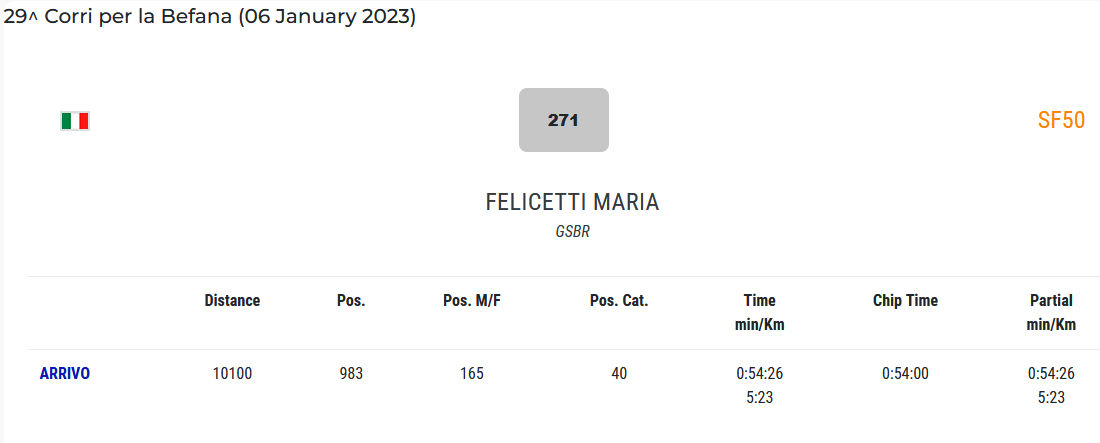Click the ARRIVO checkpoint link

point(65,373)
